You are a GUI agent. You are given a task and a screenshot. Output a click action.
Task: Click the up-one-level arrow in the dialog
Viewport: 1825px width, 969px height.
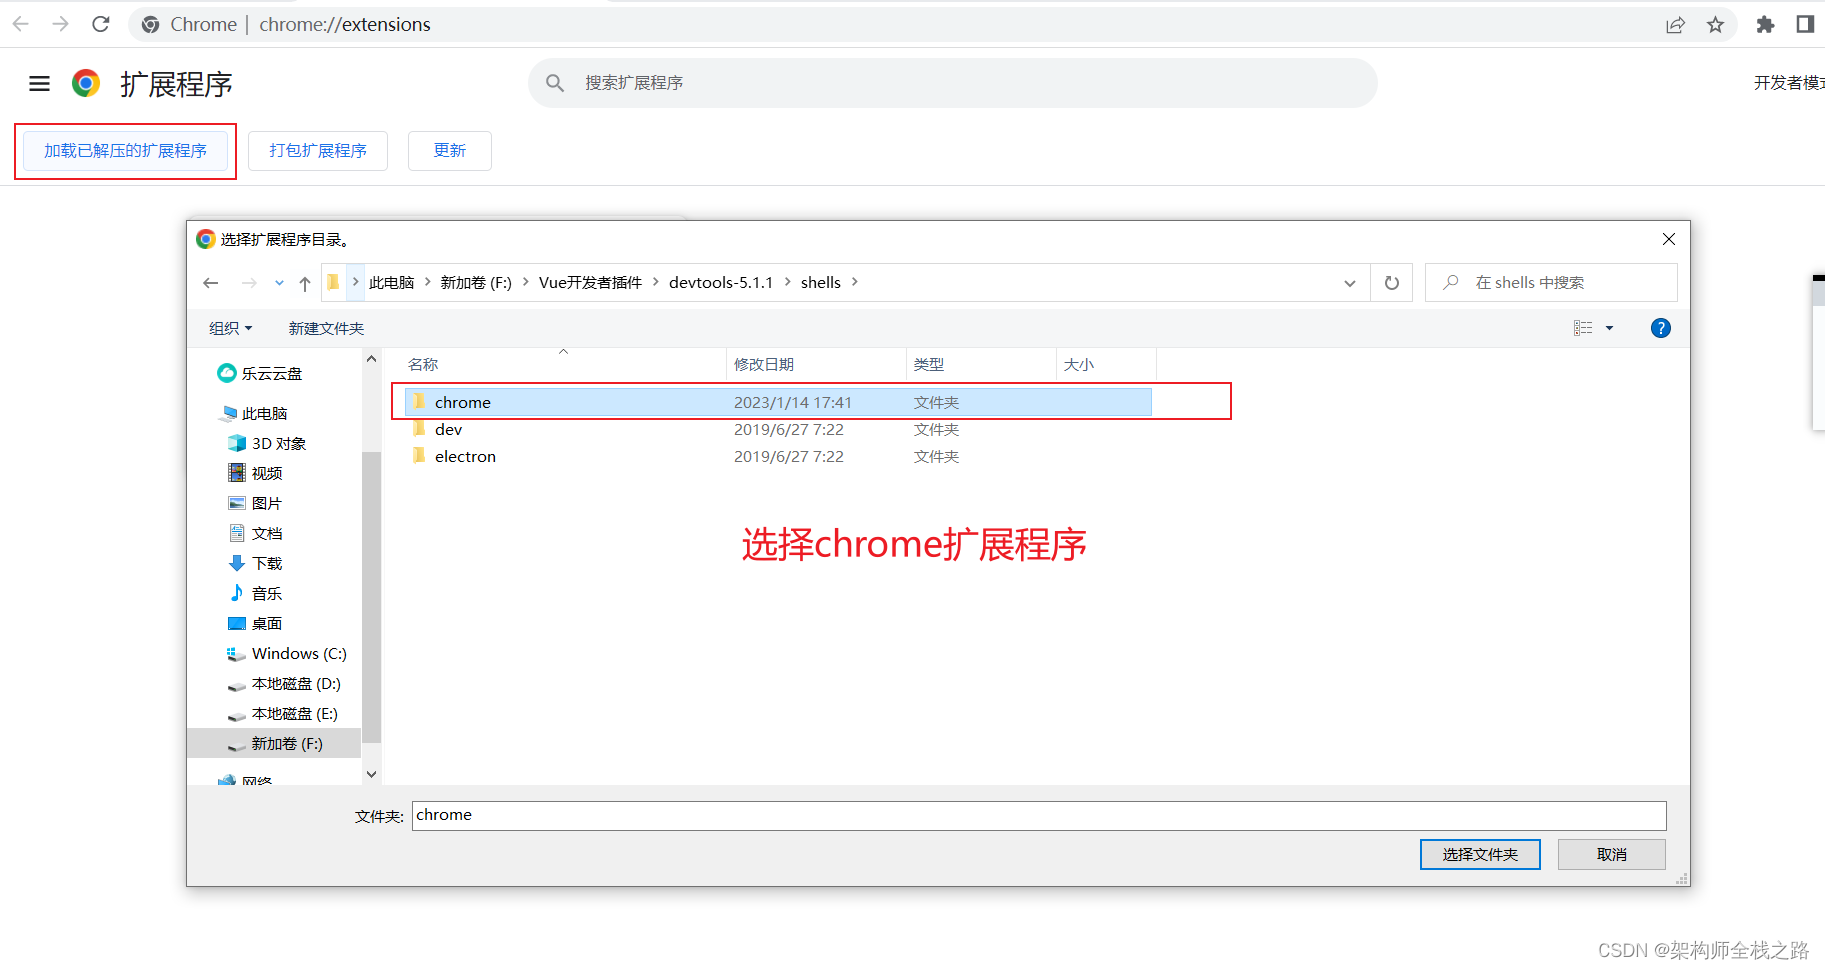(x=305, y=282)
